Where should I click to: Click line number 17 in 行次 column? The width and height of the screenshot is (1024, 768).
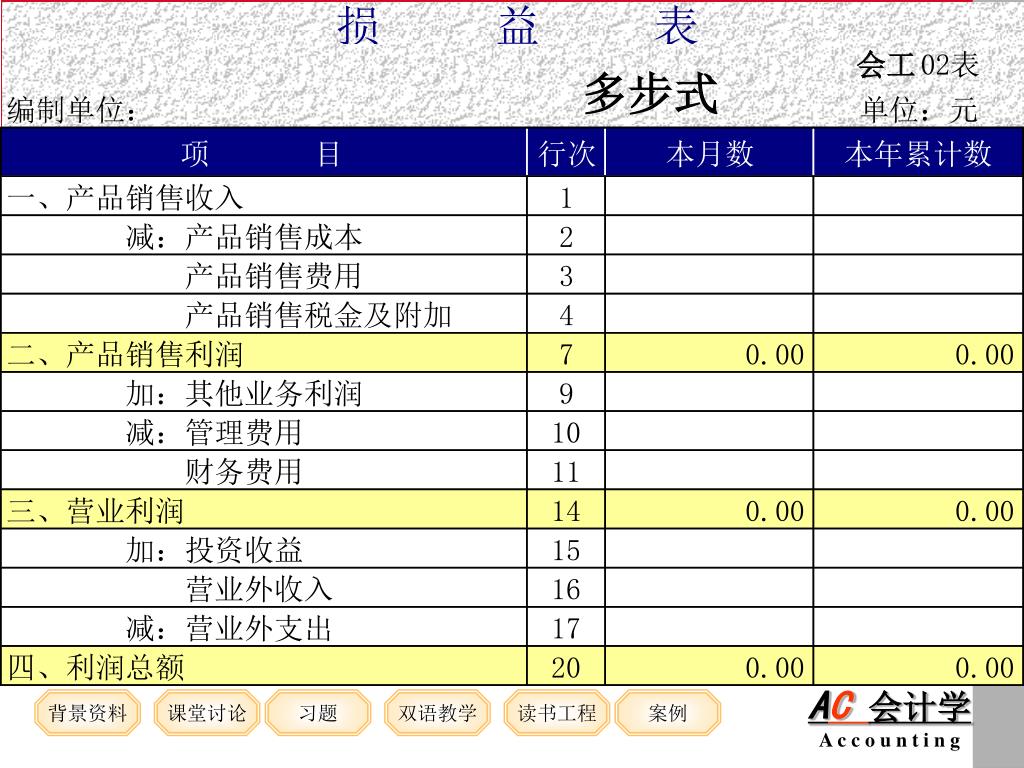[x=566, y=629]
